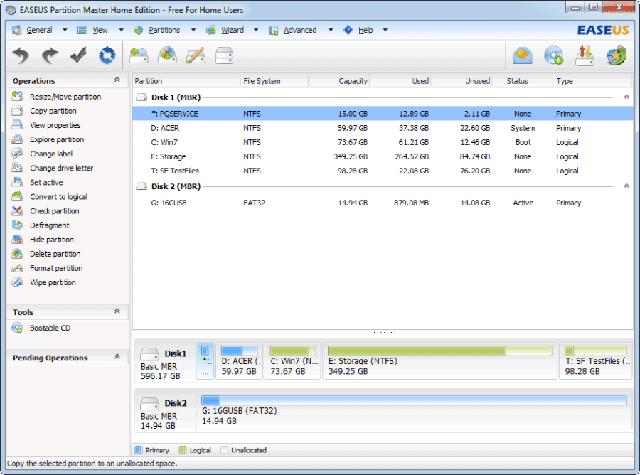Click the Redo arrow icon in toolbar

[50, 55]
